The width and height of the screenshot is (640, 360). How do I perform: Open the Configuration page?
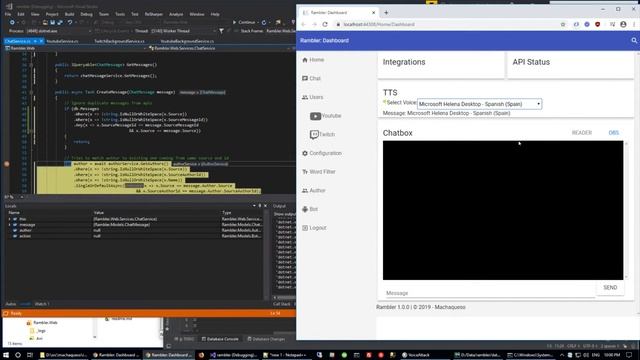coord(322,153)
